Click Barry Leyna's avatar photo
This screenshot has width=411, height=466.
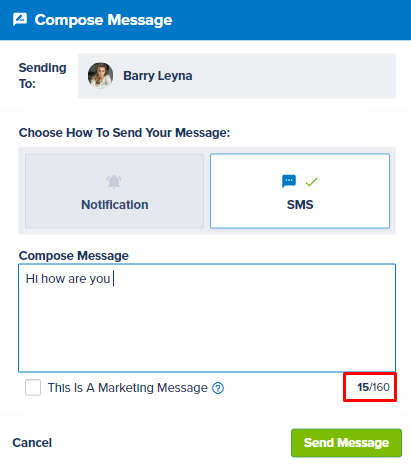coord(100,76)
